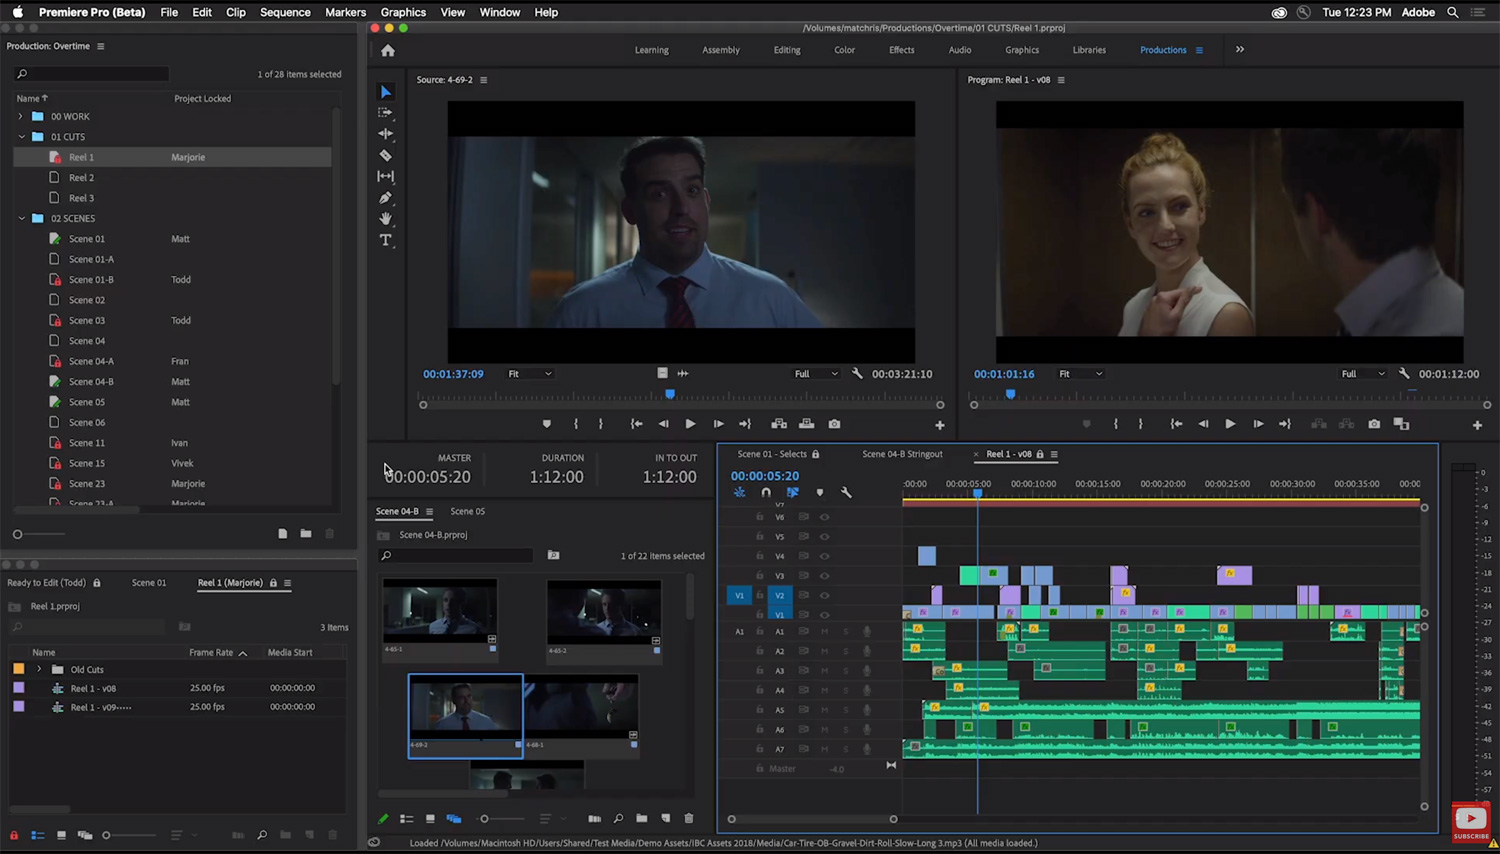Open the Color workspace
This screenshot has width=1500, height=854.
pos(844,50)
